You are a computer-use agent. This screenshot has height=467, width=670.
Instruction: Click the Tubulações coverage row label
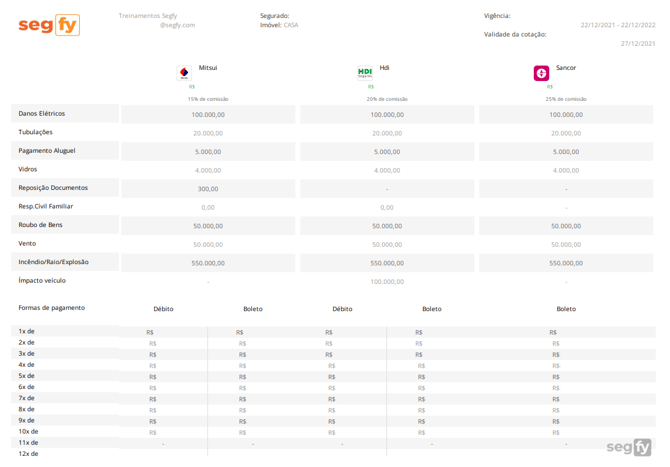[35, 132]
